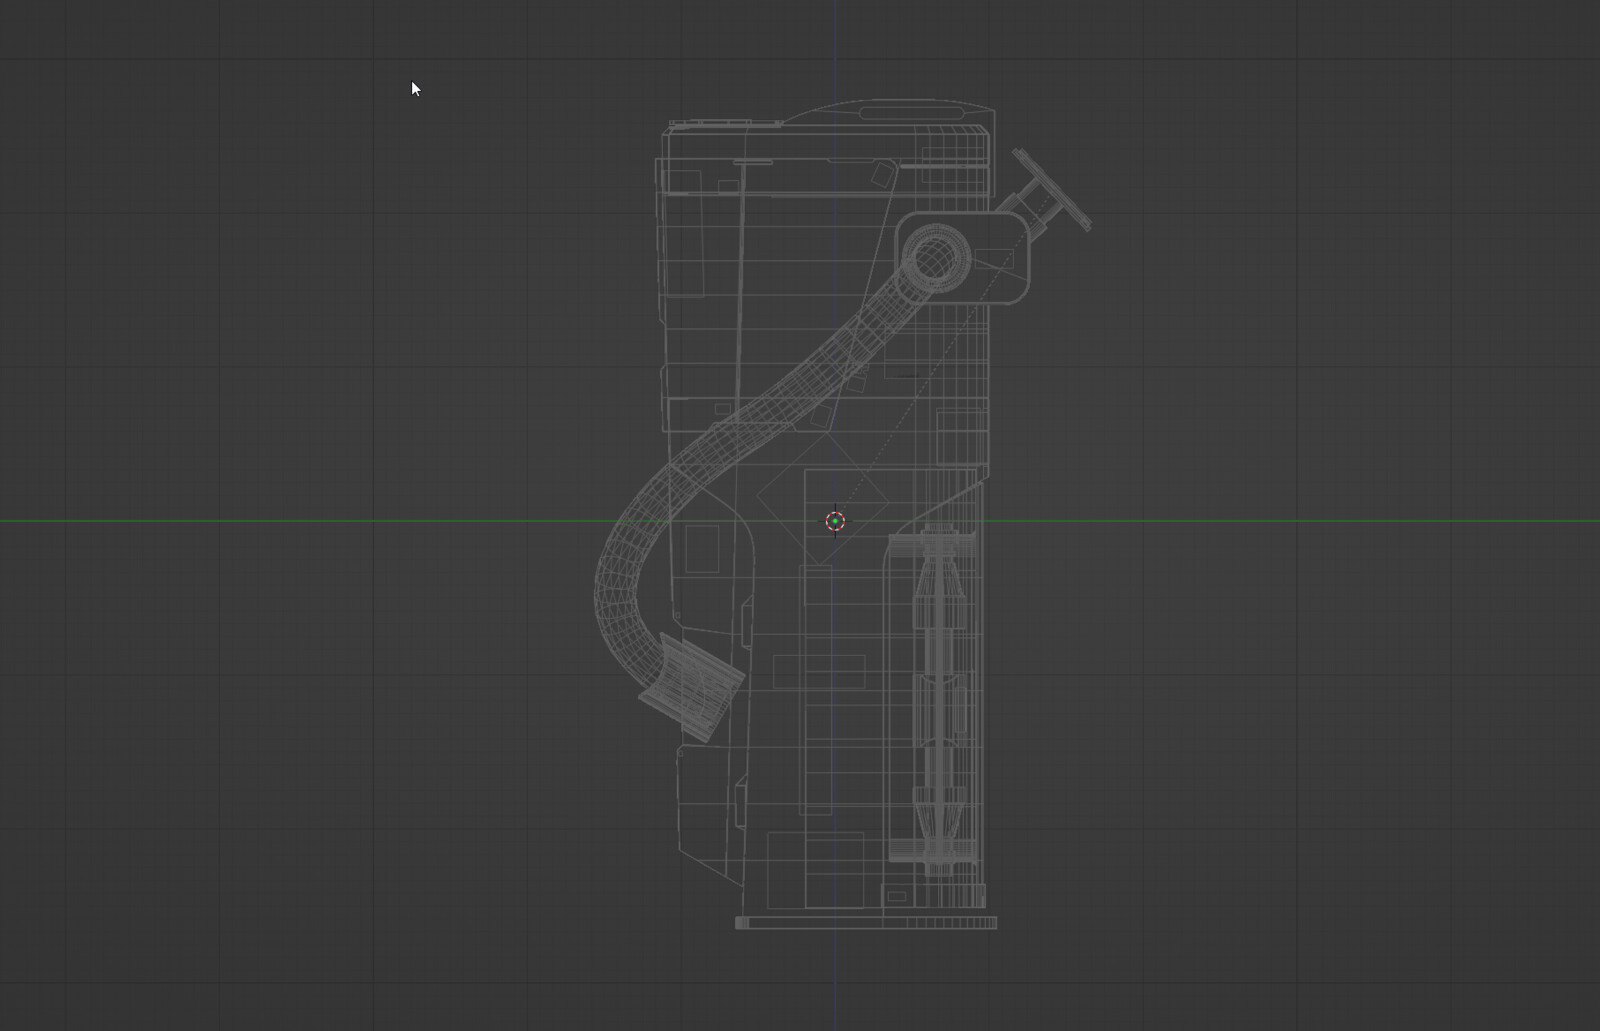The image size is (1600, 1031).
Task: Select the flat base plate of the model
Action: [866, 922]
